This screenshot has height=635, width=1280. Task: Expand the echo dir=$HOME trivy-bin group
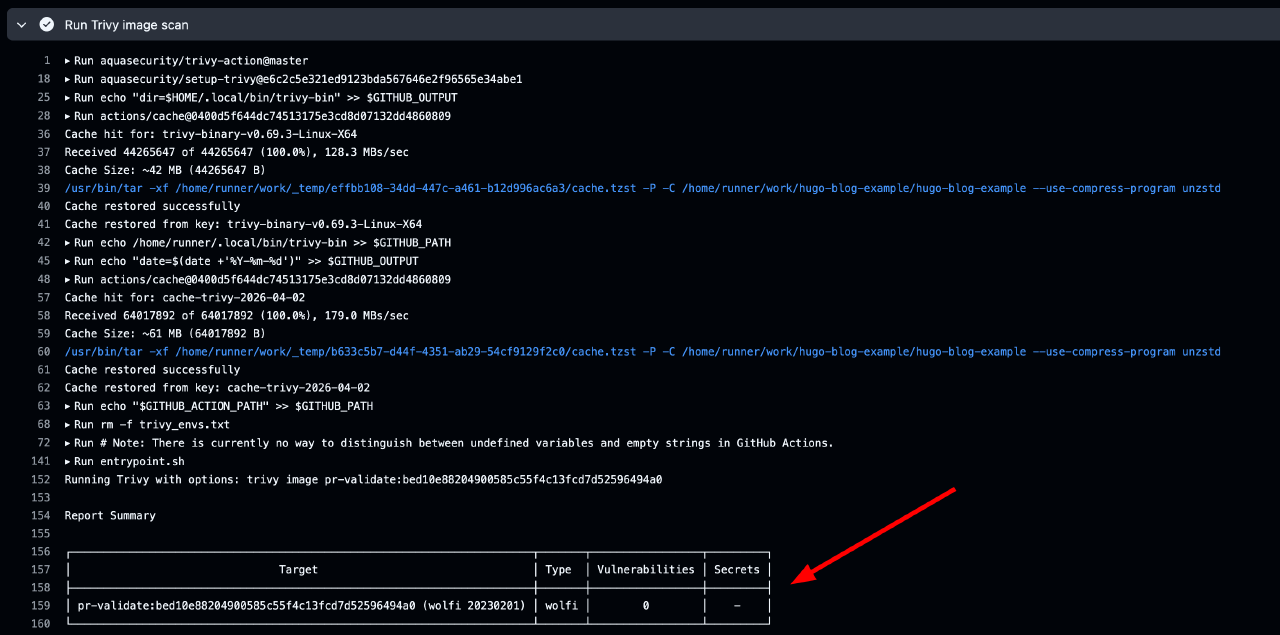[x=261, y=97]
